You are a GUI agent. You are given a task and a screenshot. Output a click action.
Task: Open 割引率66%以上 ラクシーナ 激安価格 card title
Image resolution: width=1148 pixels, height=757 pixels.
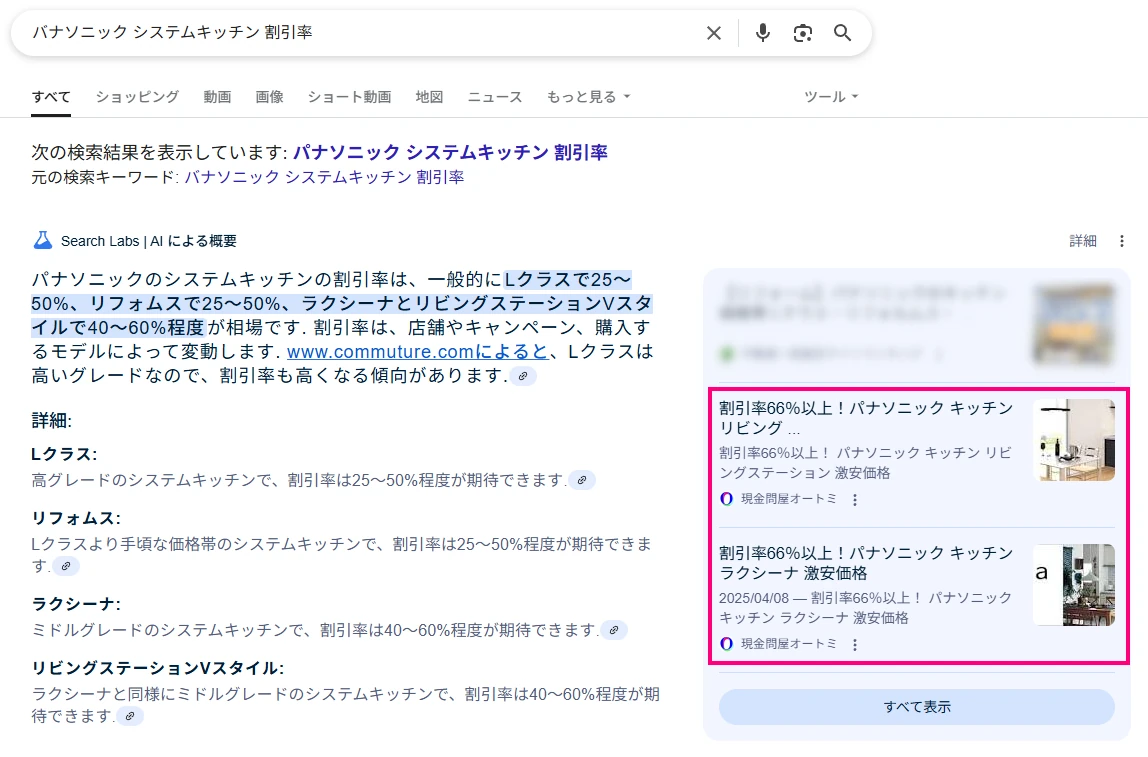(x=866, y=562)
